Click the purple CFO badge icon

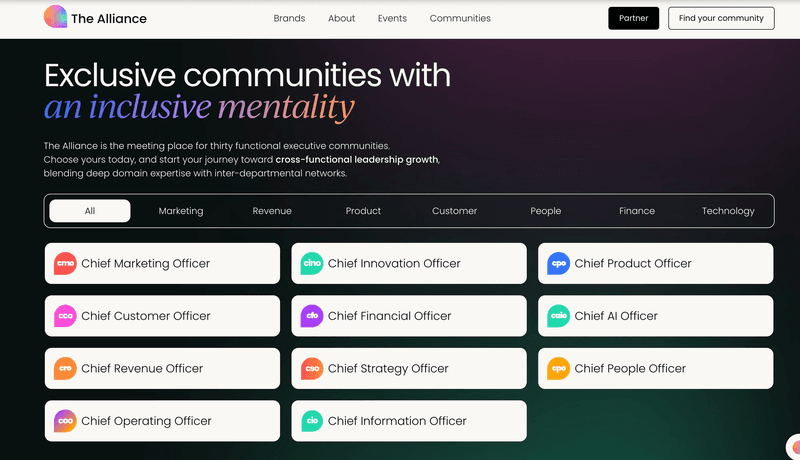[312, 316]
